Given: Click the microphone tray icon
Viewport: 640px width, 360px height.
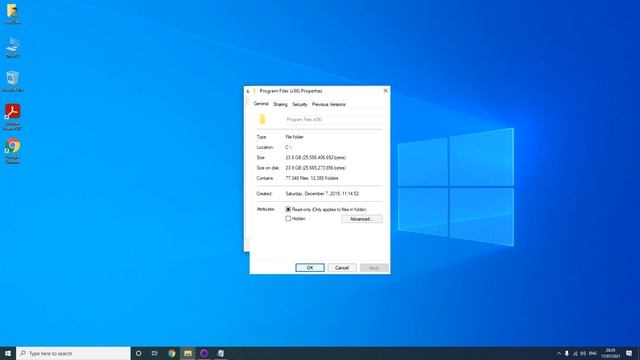Looking at the screenshot, I should pos(567,353).
